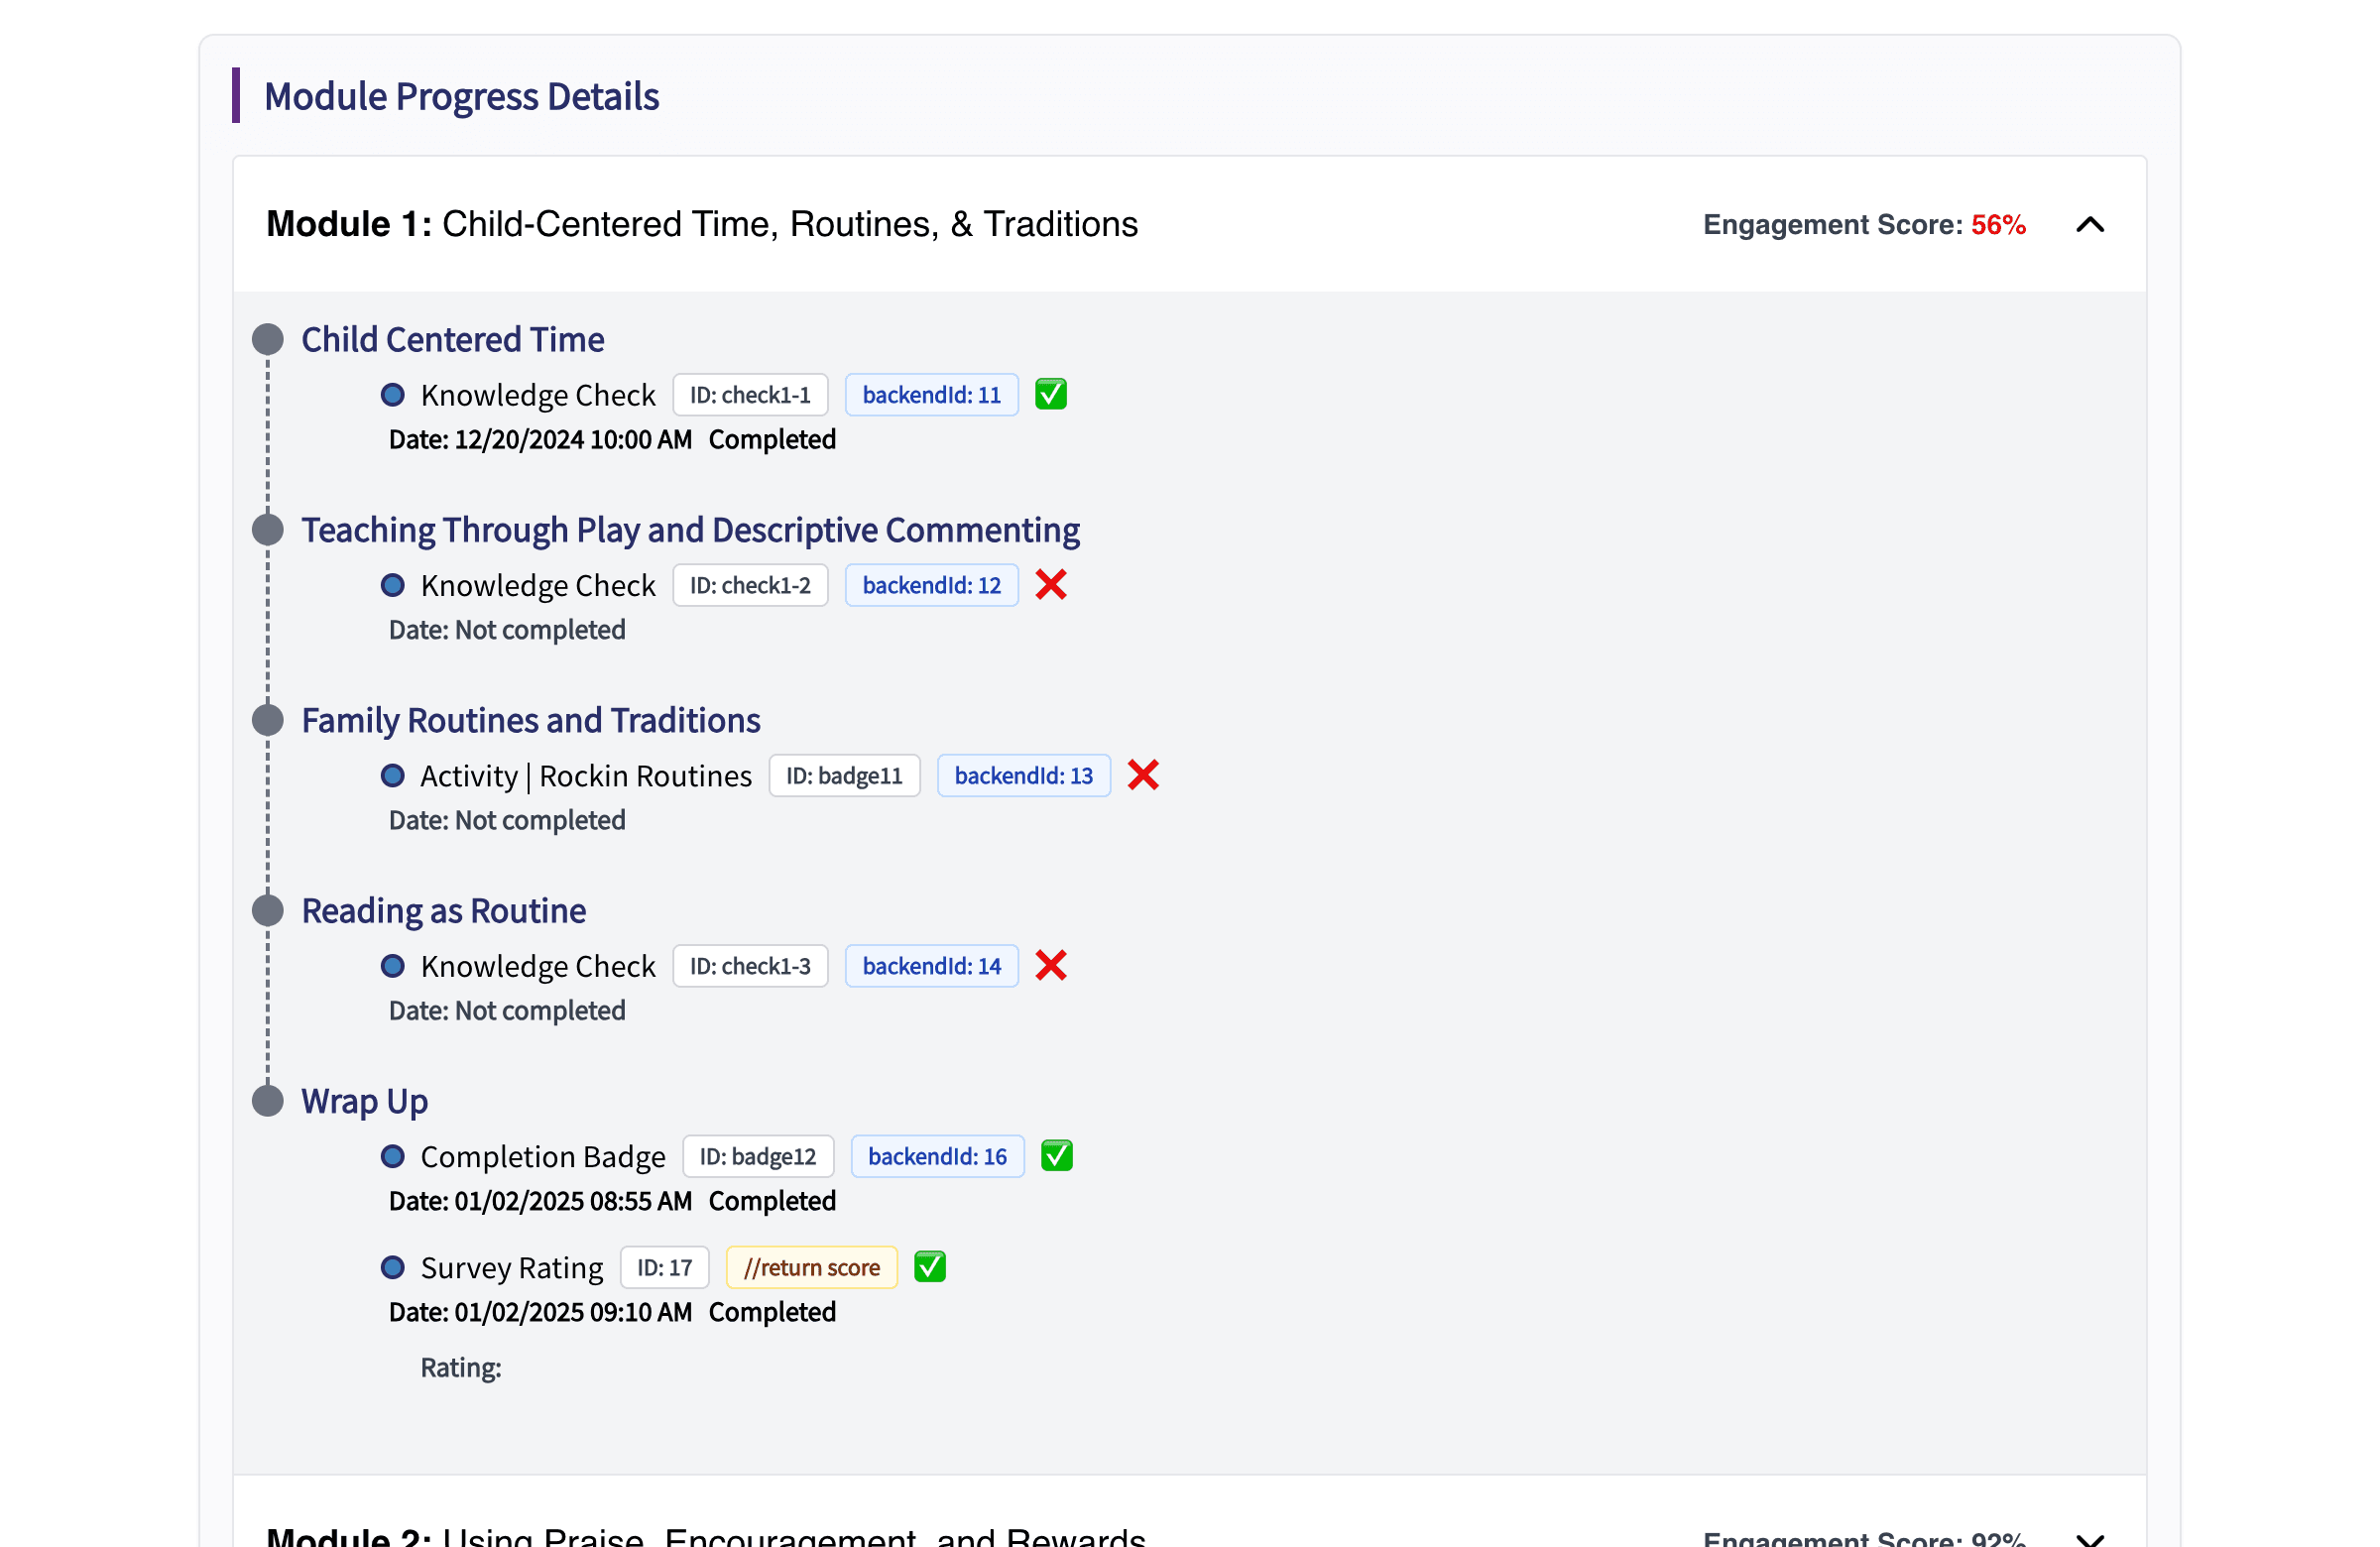Collapse Module 1 with the chevron arrow

(2090, 224)
